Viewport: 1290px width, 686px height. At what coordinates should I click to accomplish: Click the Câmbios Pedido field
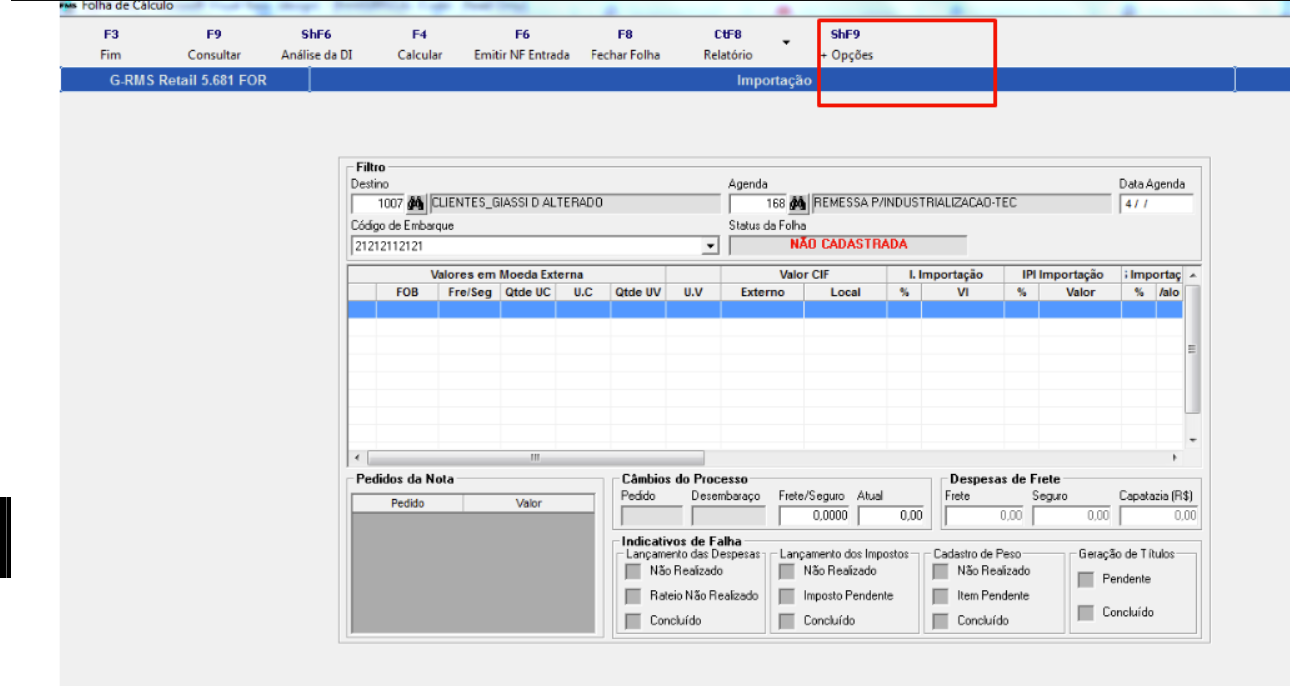[x=652, y=516]
